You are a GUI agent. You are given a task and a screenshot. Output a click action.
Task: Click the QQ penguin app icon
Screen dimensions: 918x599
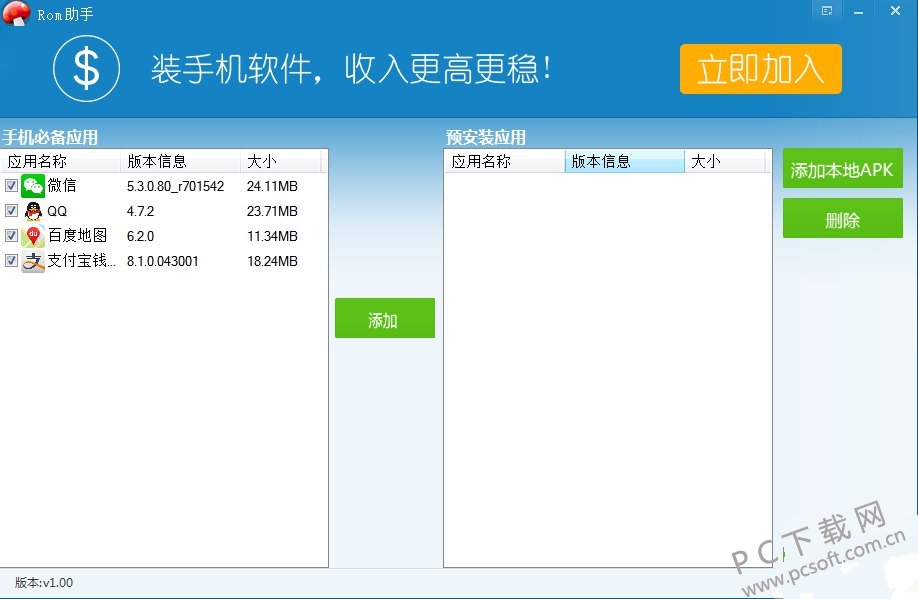[33, 211]
